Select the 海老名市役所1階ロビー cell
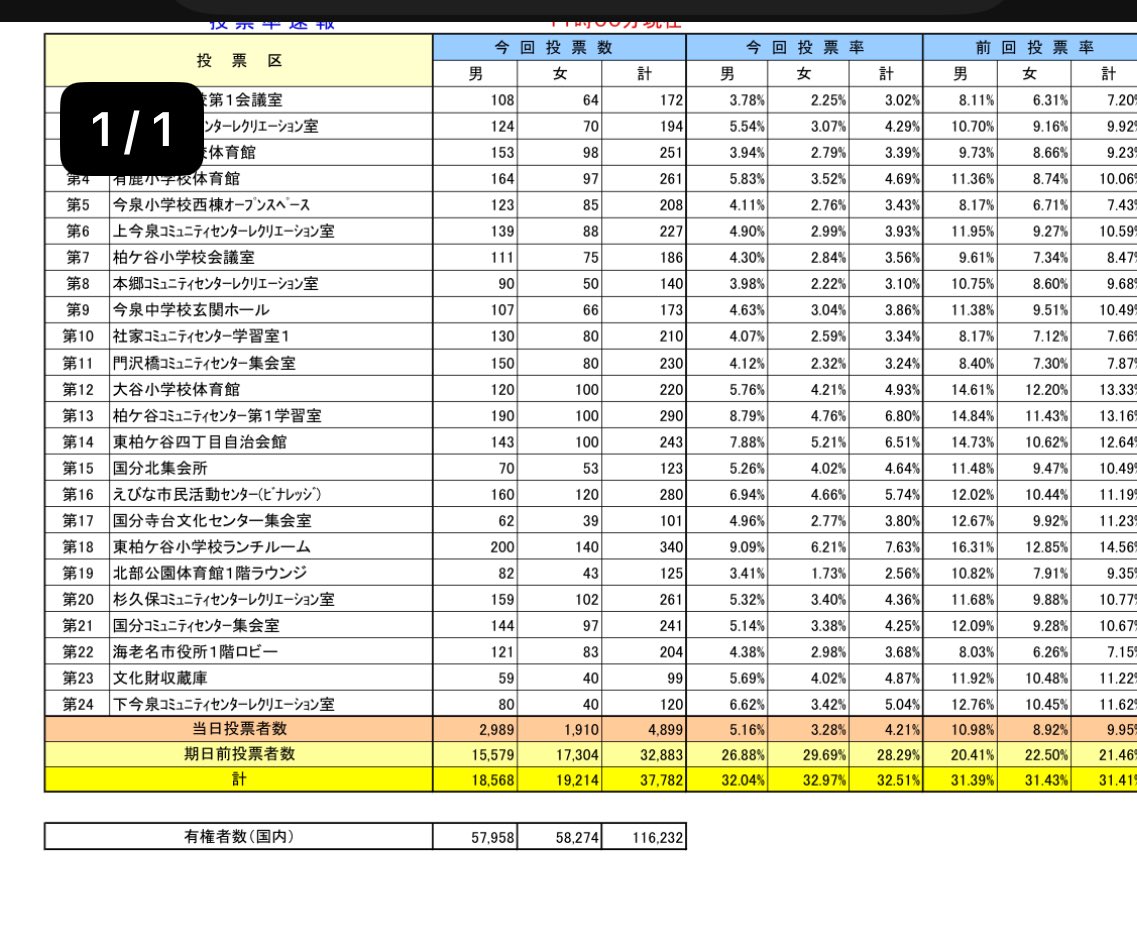Viewport: 1137px width, 928px height. [x=271, y=652]
